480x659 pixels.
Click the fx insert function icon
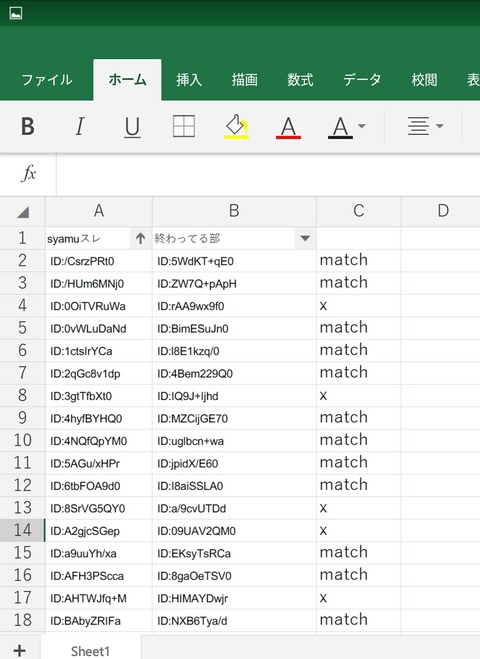(29, 173)
